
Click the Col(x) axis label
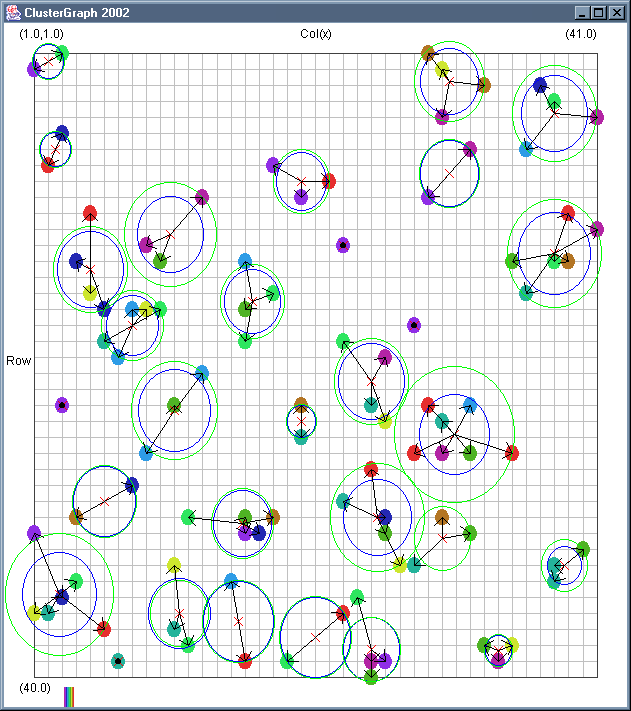pos(316,34)
